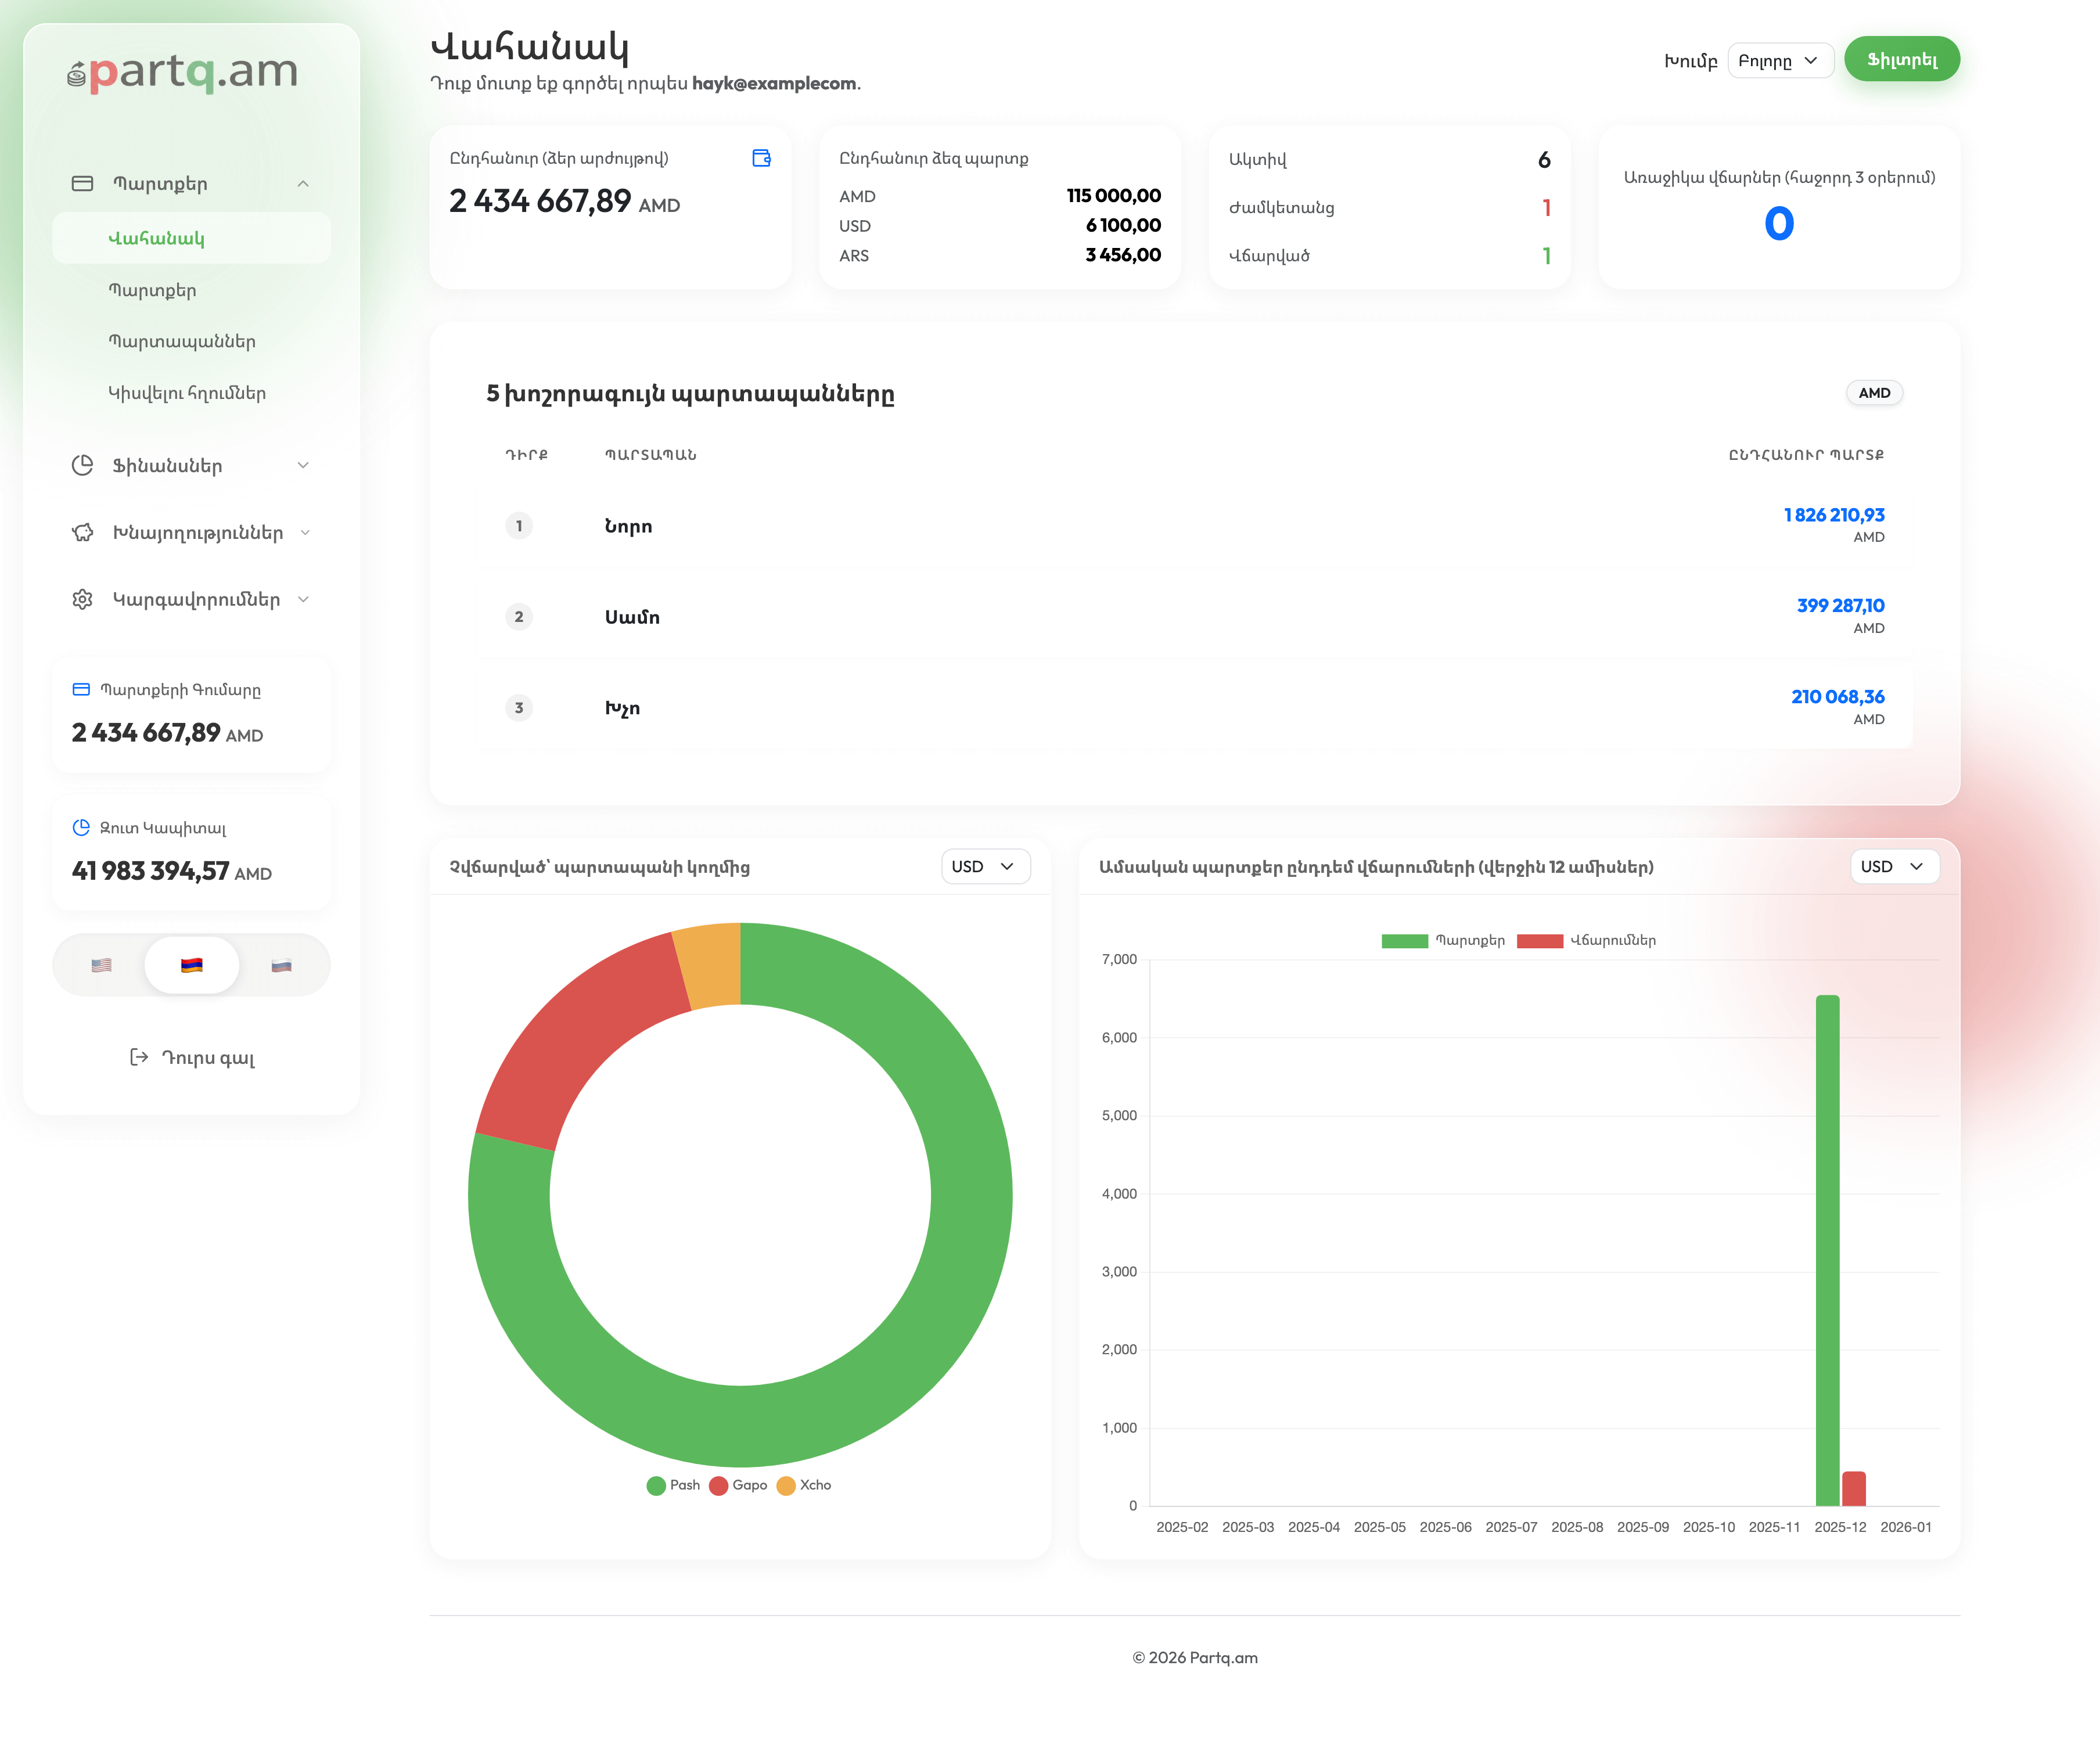Viewport: 2100px width, 1741px height.
Task: Click the green Filter button
Action: pyautogui.click(x=1901, y=60)
